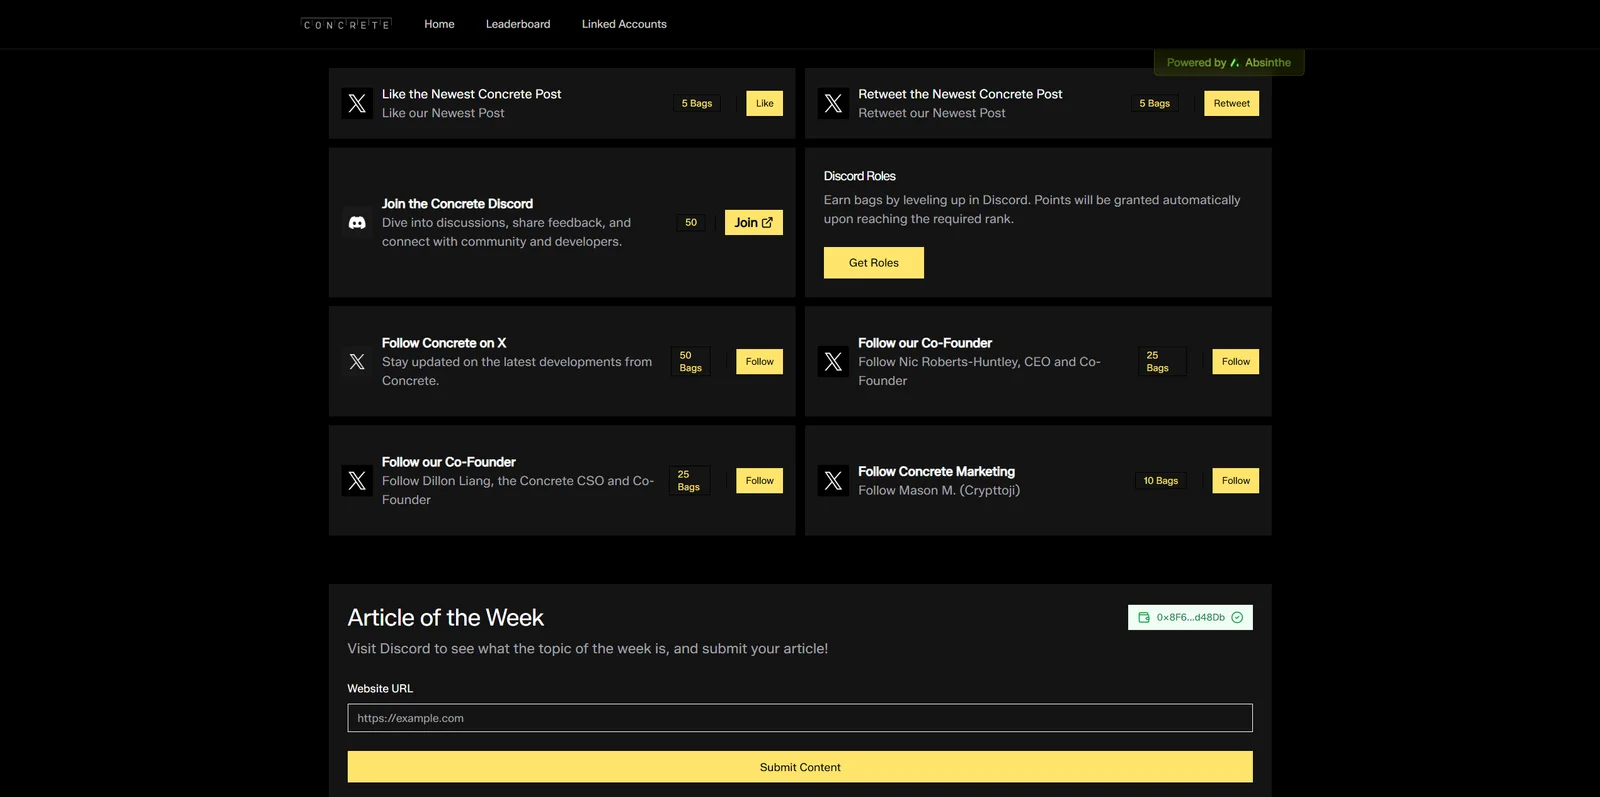Click the Absinthe logo in Powered by badge
The image size is (1600, 797).
click(1235, 63)
